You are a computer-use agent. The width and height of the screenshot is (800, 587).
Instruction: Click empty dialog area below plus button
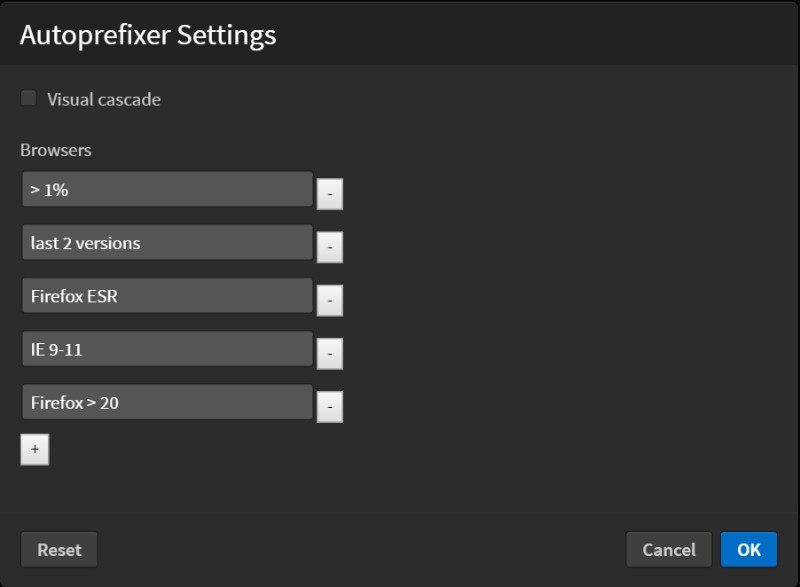click(300, 485)
